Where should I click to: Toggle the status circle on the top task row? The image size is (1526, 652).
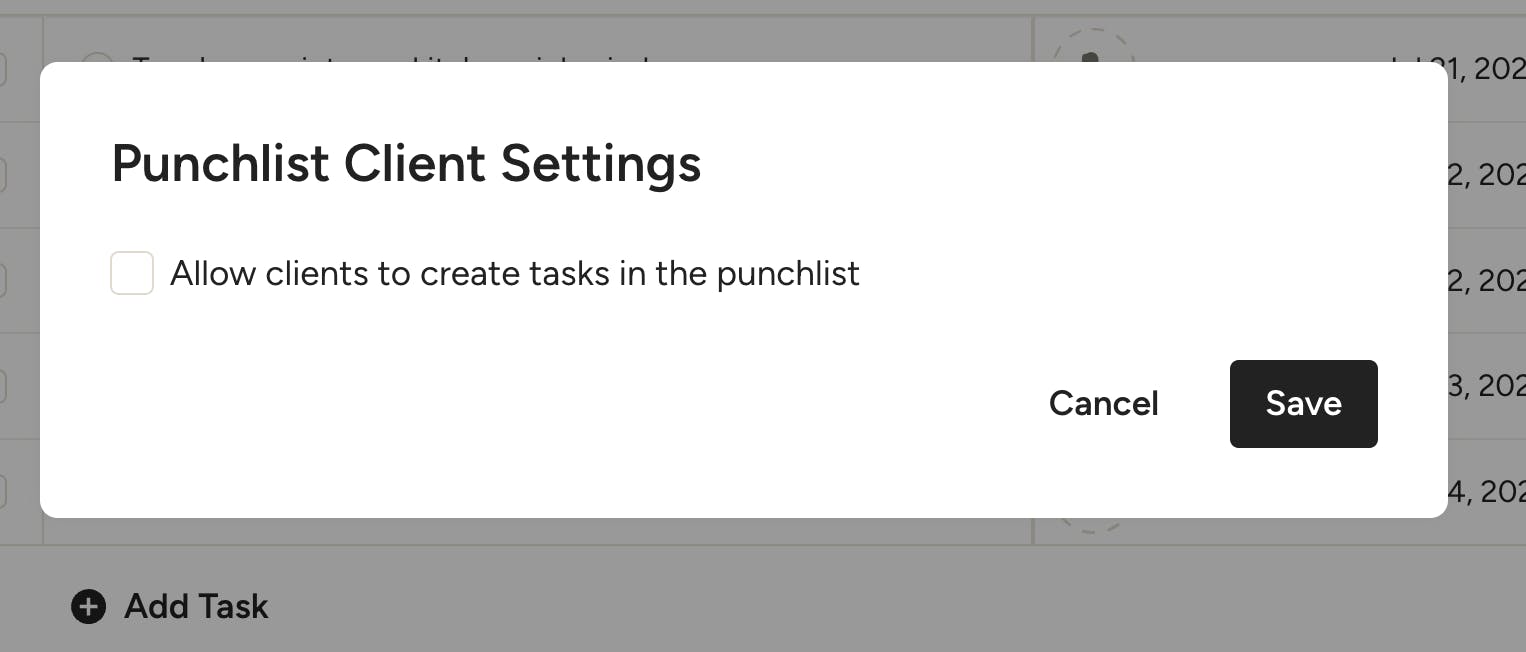(x=96, y=58)
